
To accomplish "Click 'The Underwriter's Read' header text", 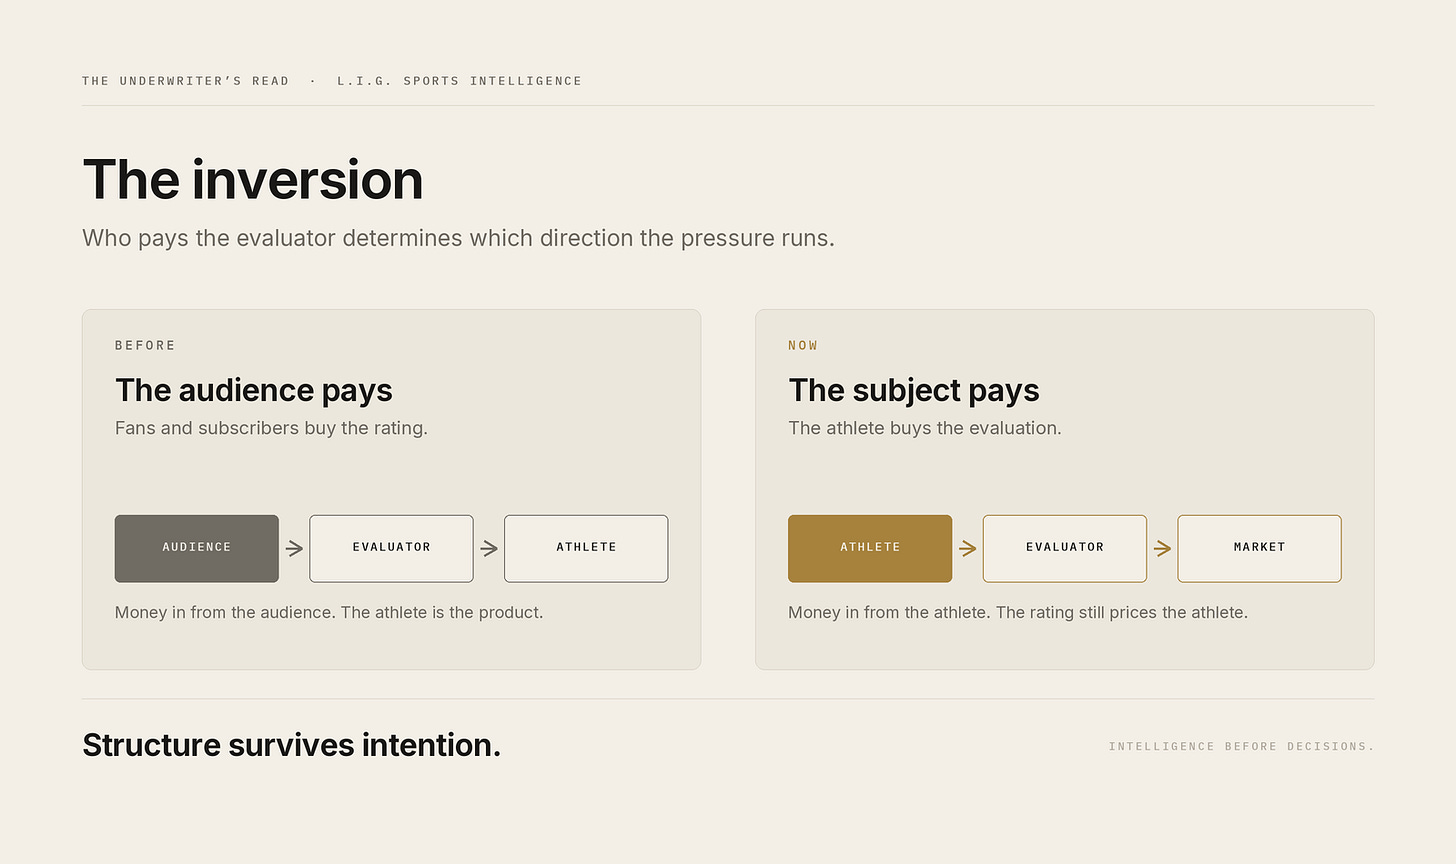I will click(186, 81).
